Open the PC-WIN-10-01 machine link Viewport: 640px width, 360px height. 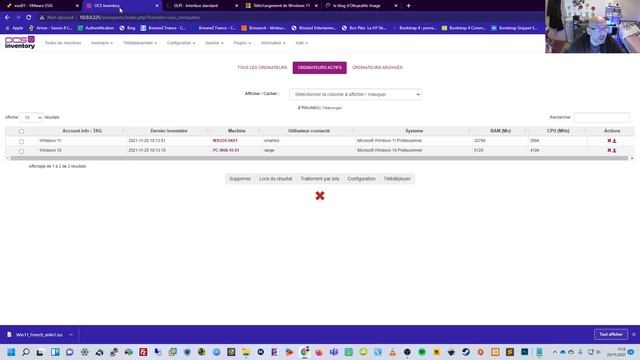tap(226, 150)
